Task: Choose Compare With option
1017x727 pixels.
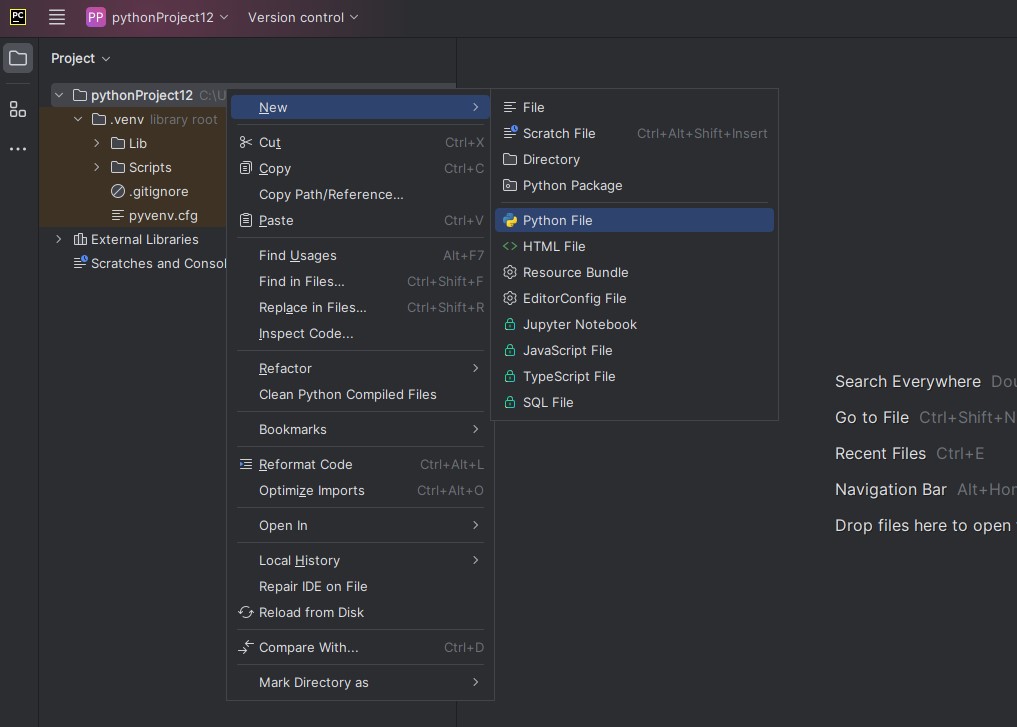Action: click(360, 647)
